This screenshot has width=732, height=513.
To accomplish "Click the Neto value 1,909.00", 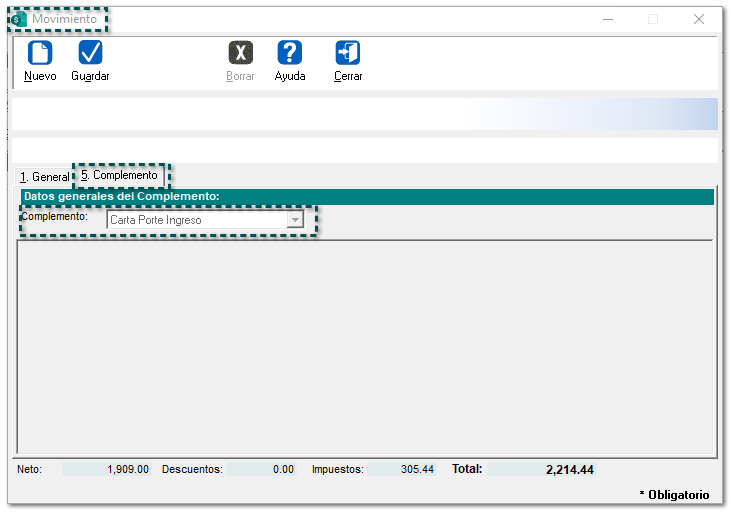I will (x=107, y=469).
